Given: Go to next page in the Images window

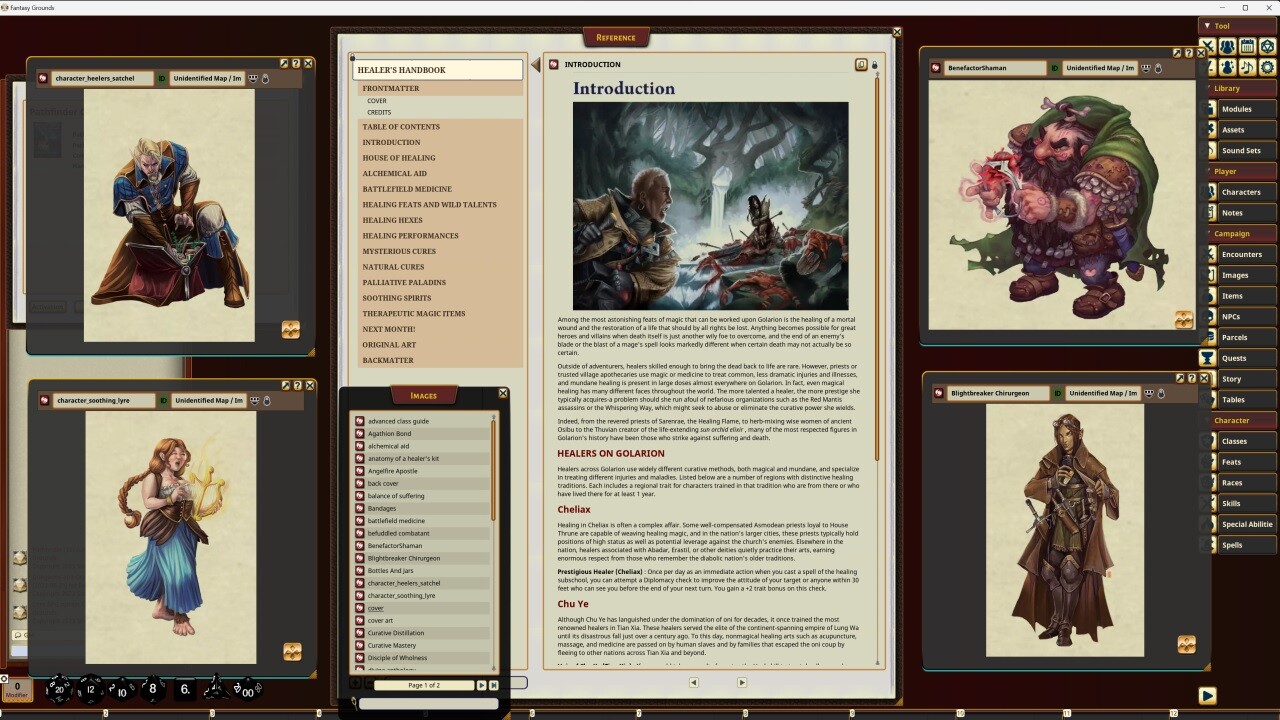Looking at the screenshot, I should pos(482,685).
